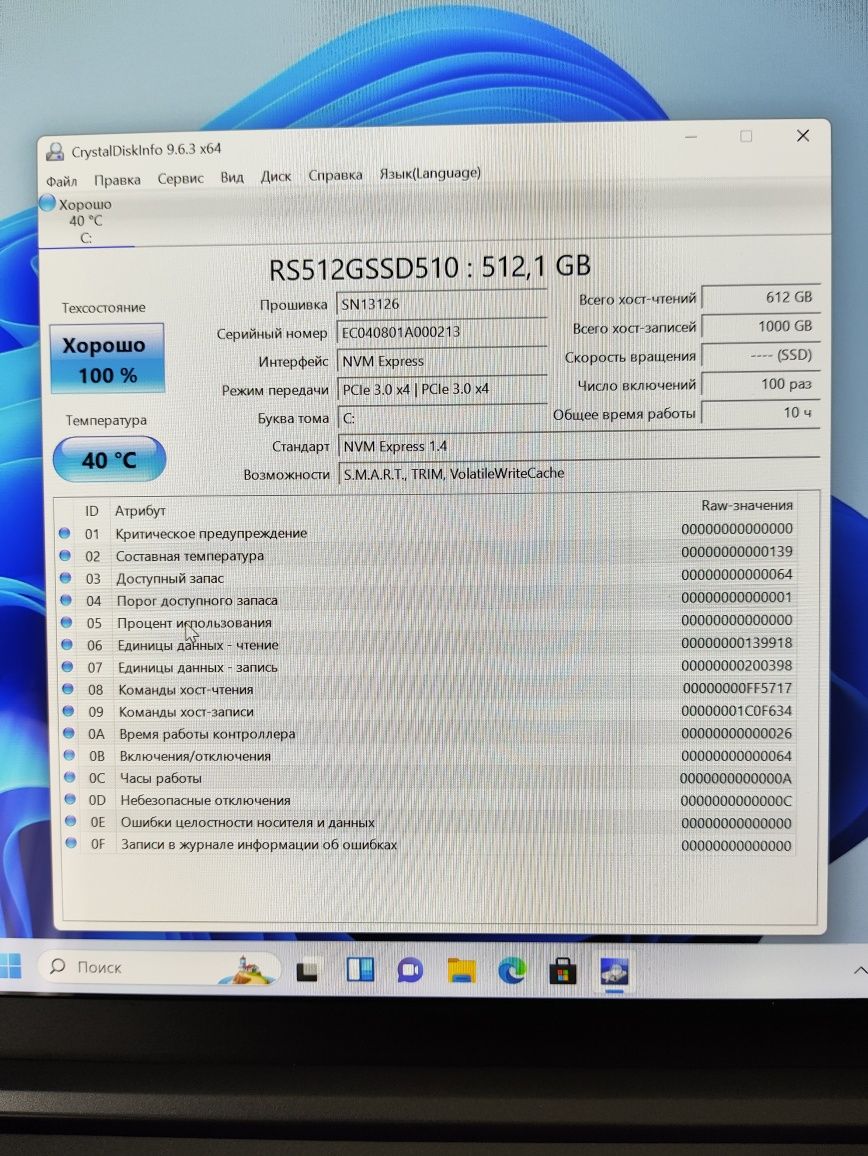Select row 03 Доступный запас
Image resolution: width=868 pixels, height=1156 pixels.
coord(428,577)
